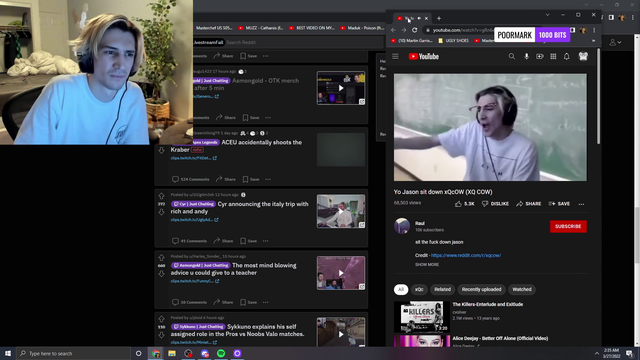Go back in the YouTube window

(393, 30)
